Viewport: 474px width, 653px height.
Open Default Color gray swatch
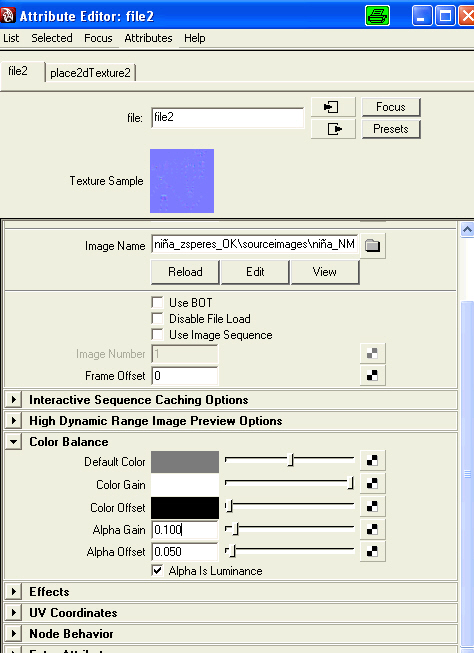pyautogui.click(x=185, y=461)
